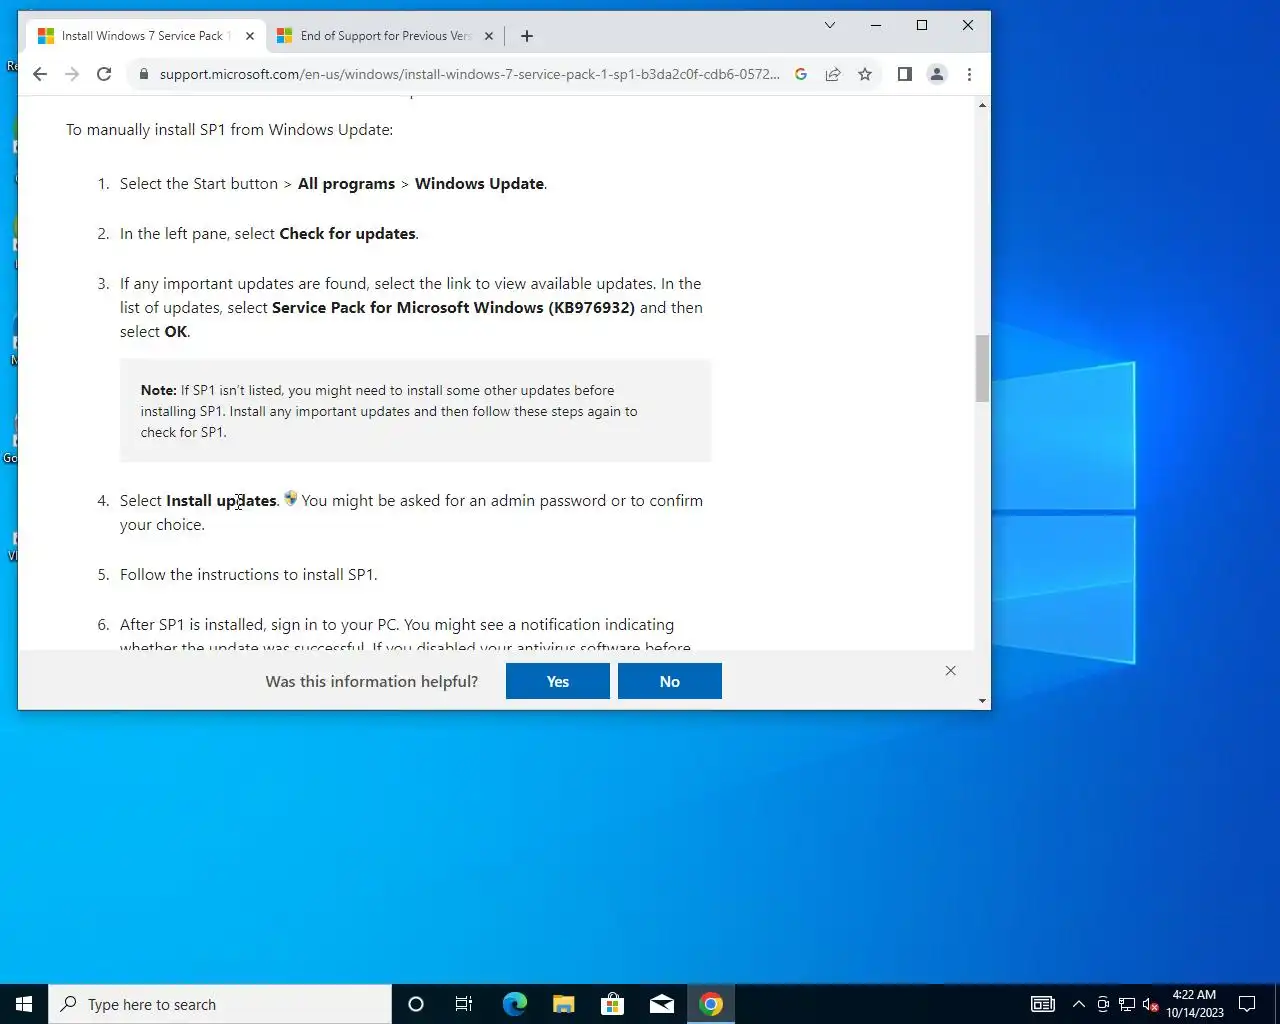This screenshot has height=1024, width=1280.
Task: Open the tab search chevron in Chrome
Action: coord(830,25)
